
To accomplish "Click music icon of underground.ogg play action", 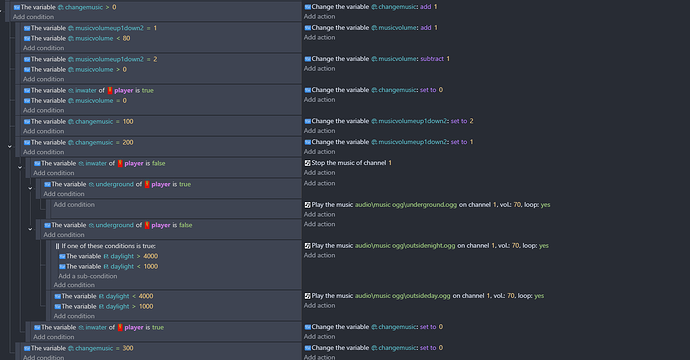I will (x=308, y=205).
